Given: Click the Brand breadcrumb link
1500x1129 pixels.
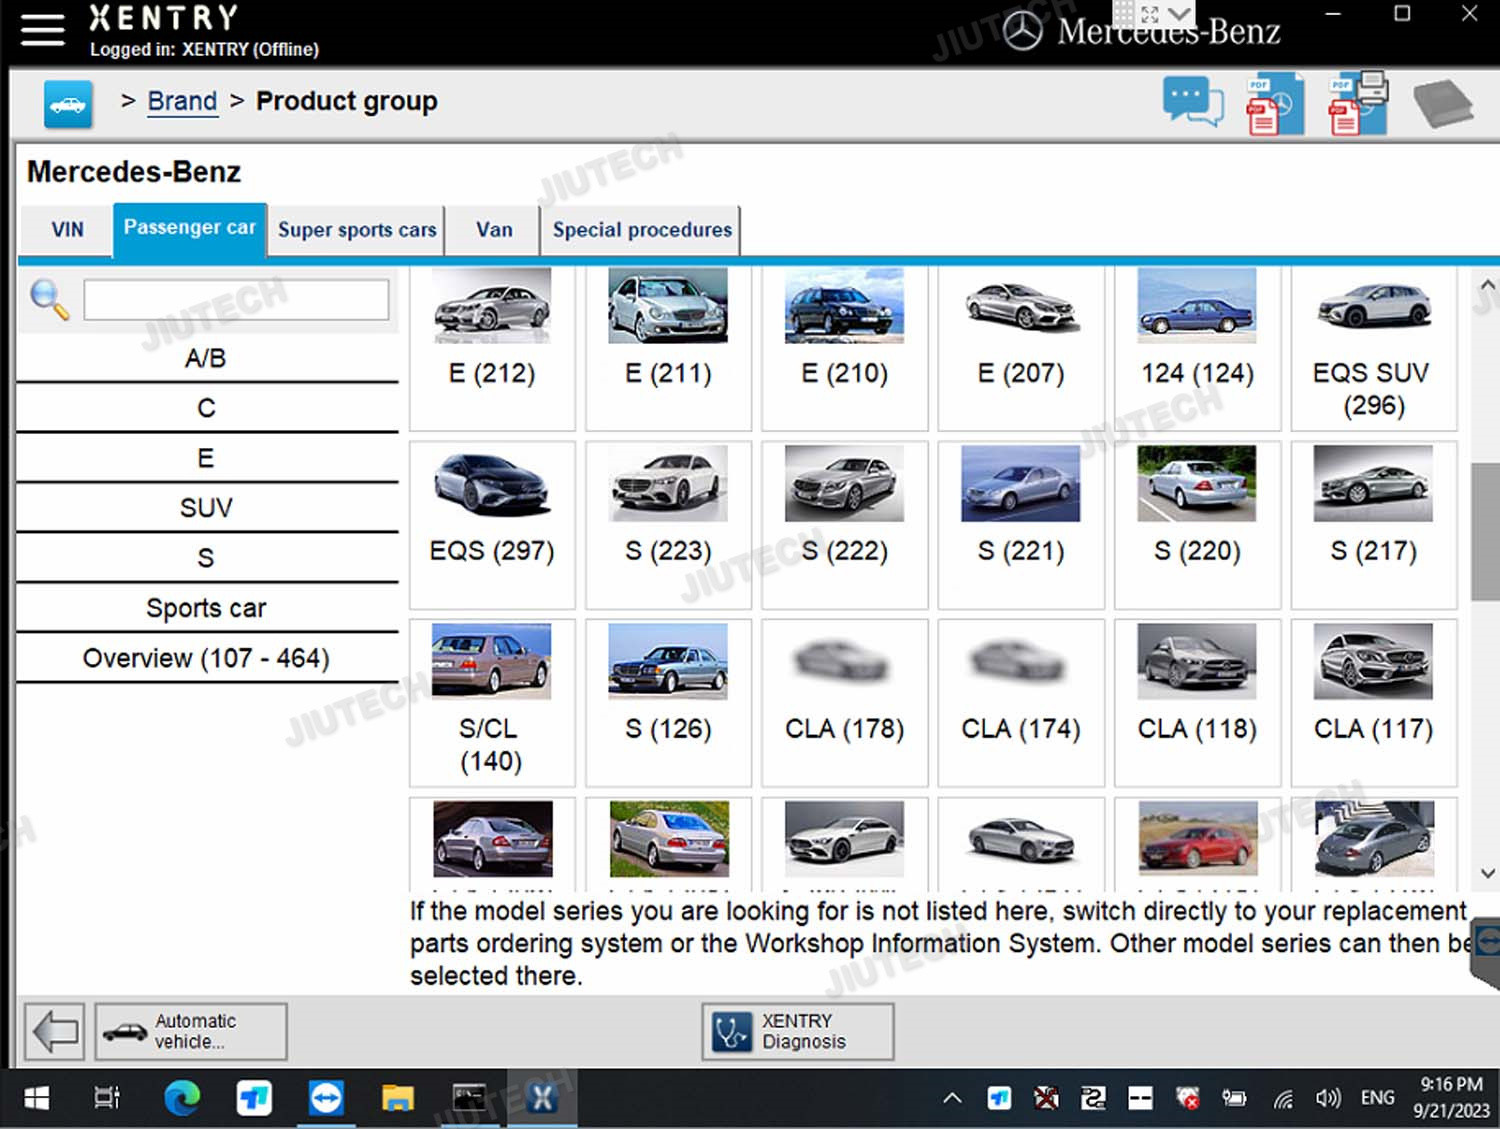Looking at the screenshot, I should tap(182, 102).
